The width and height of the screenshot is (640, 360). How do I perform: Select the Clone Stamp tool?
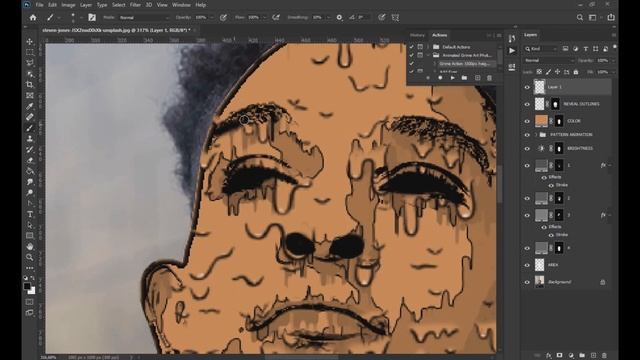pos(30,138)
